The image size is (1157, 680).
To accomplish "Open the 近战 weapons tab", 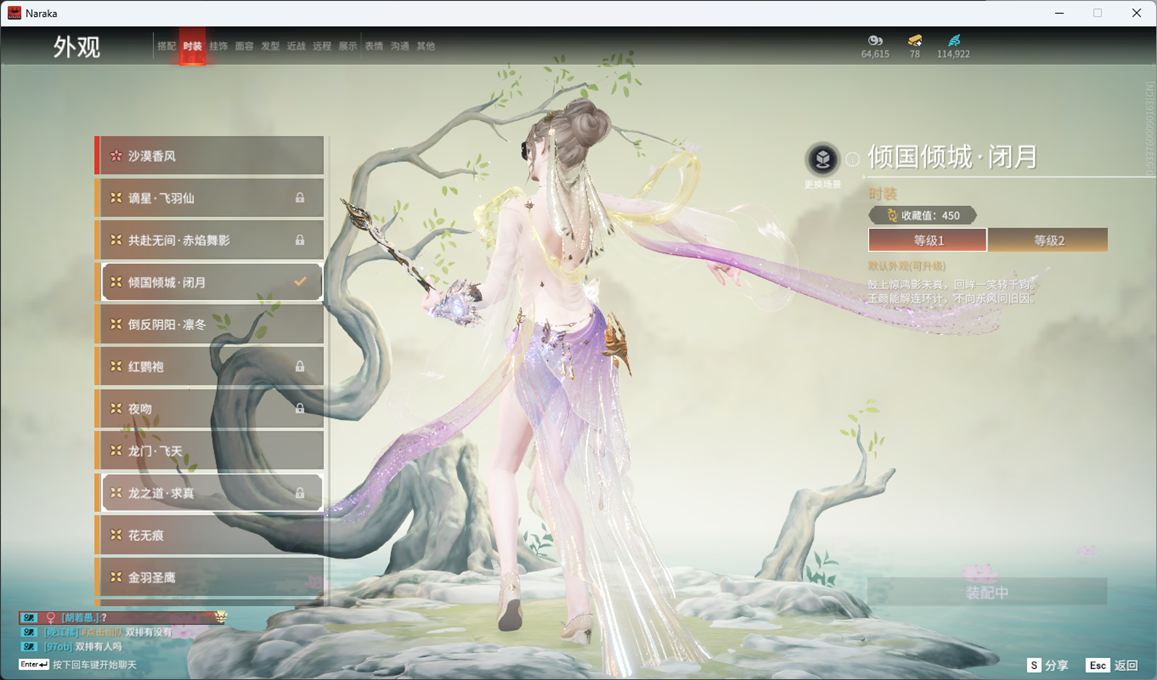I will pyautogui.click(x=296, y=46).
